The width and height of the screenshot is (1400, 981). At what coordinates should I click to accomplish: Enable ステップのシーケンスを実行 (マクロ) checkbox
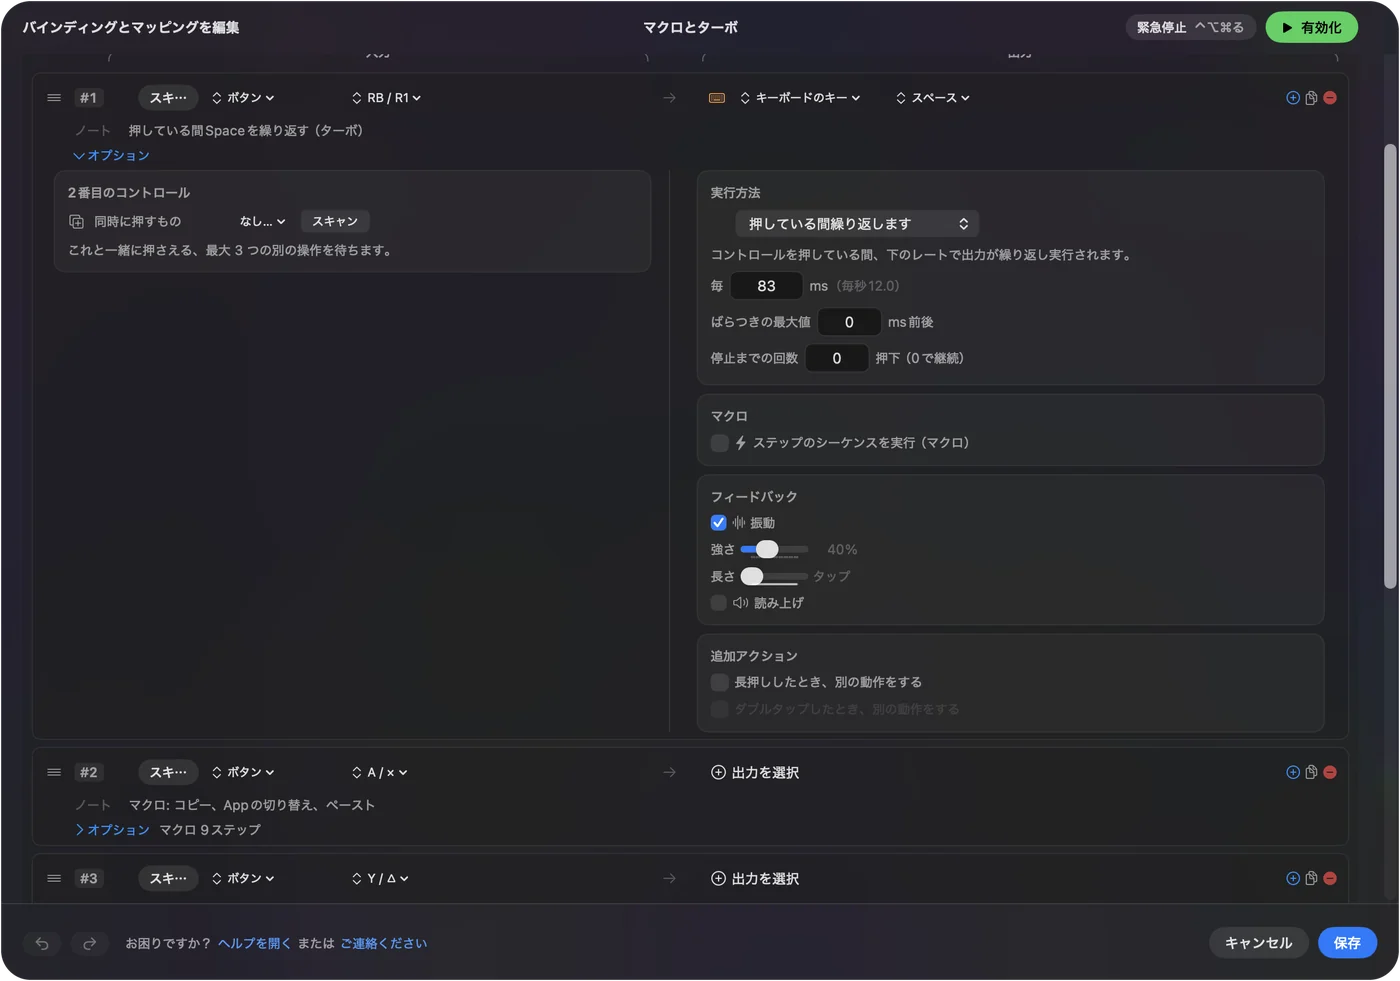(x=719, y=443)
